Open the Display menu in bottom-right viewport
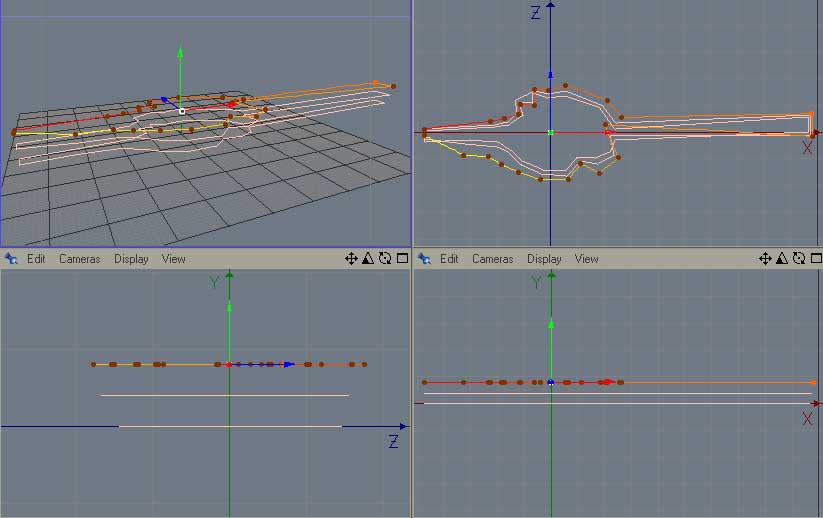 tap(544, 259)
